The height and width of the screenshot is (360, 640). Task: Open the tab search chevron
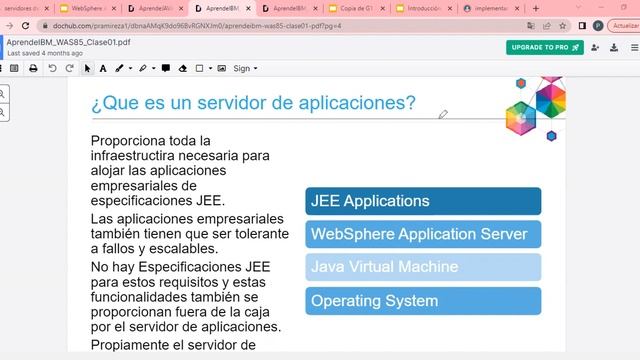click(x=578, y=8)
